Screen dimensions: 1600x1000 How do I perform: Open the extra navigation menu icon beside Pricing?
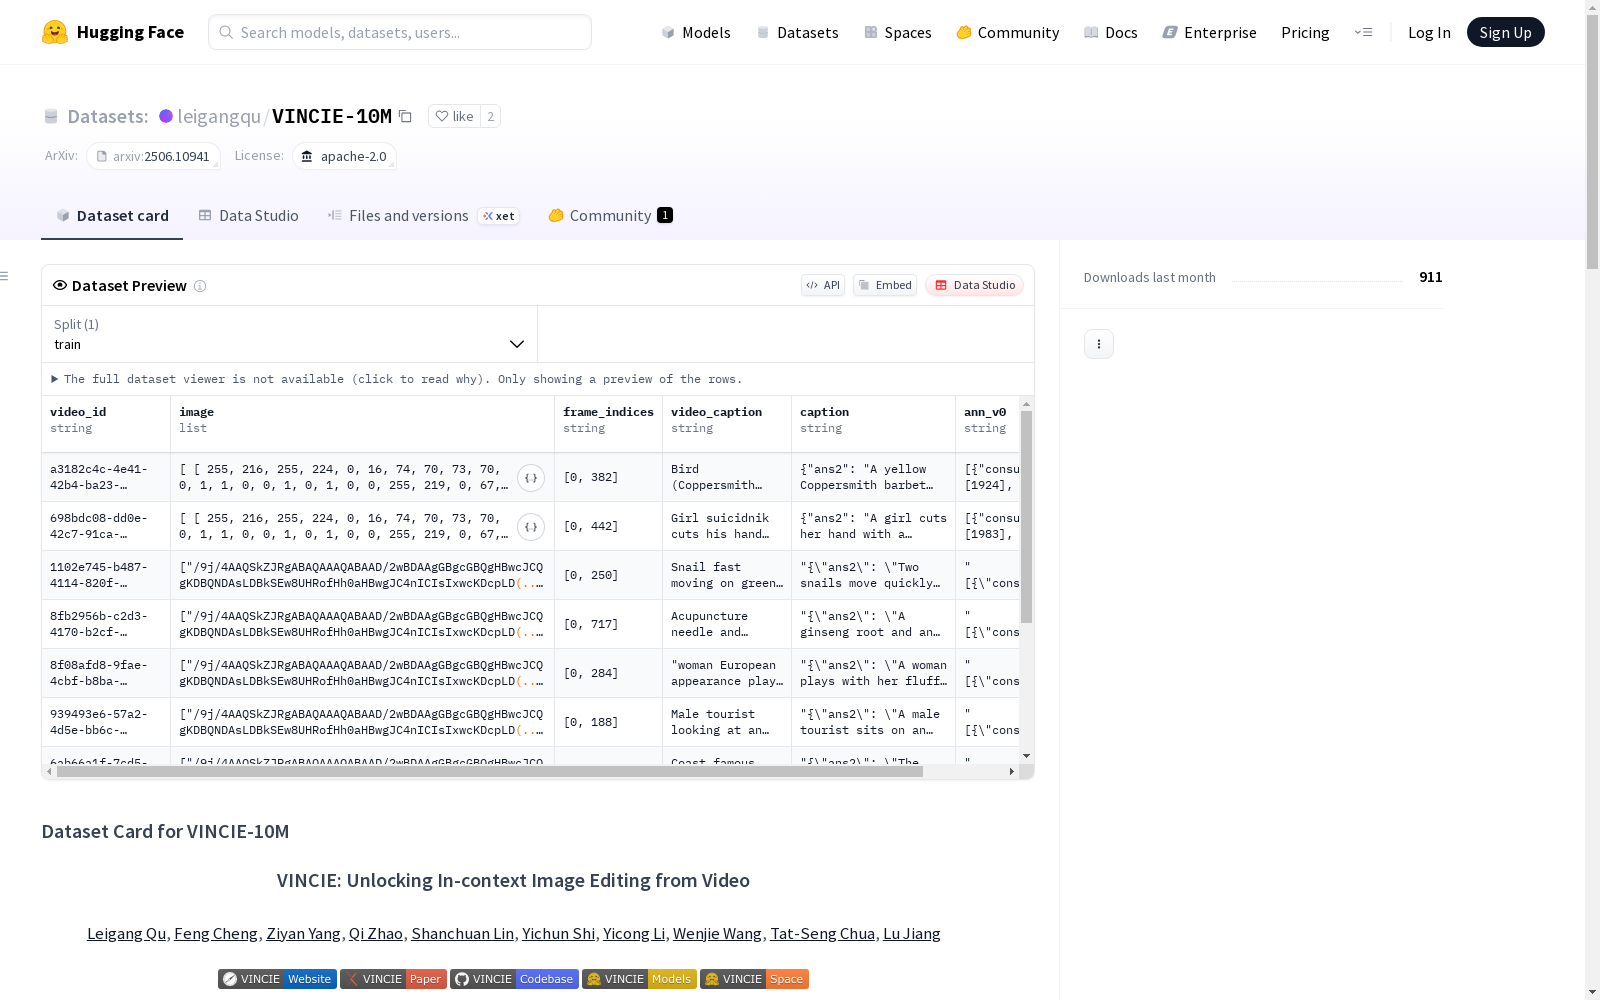pos(1363,32)
